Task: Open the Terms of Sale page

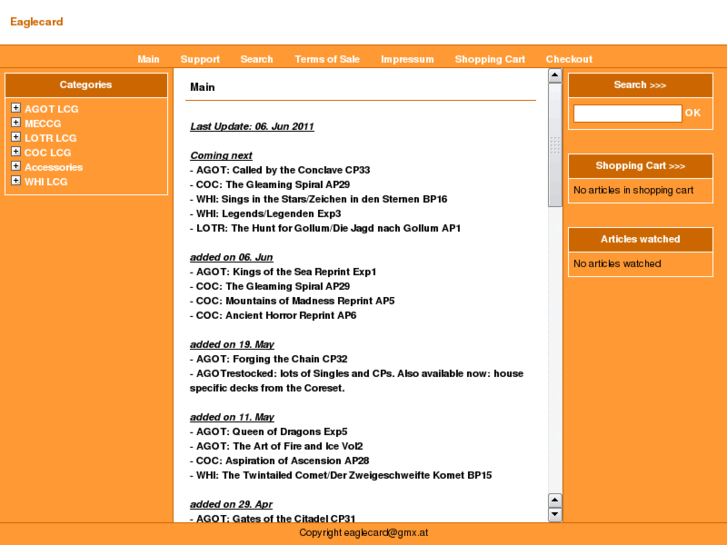Action: pyautogui.click(x=327, y=59)
